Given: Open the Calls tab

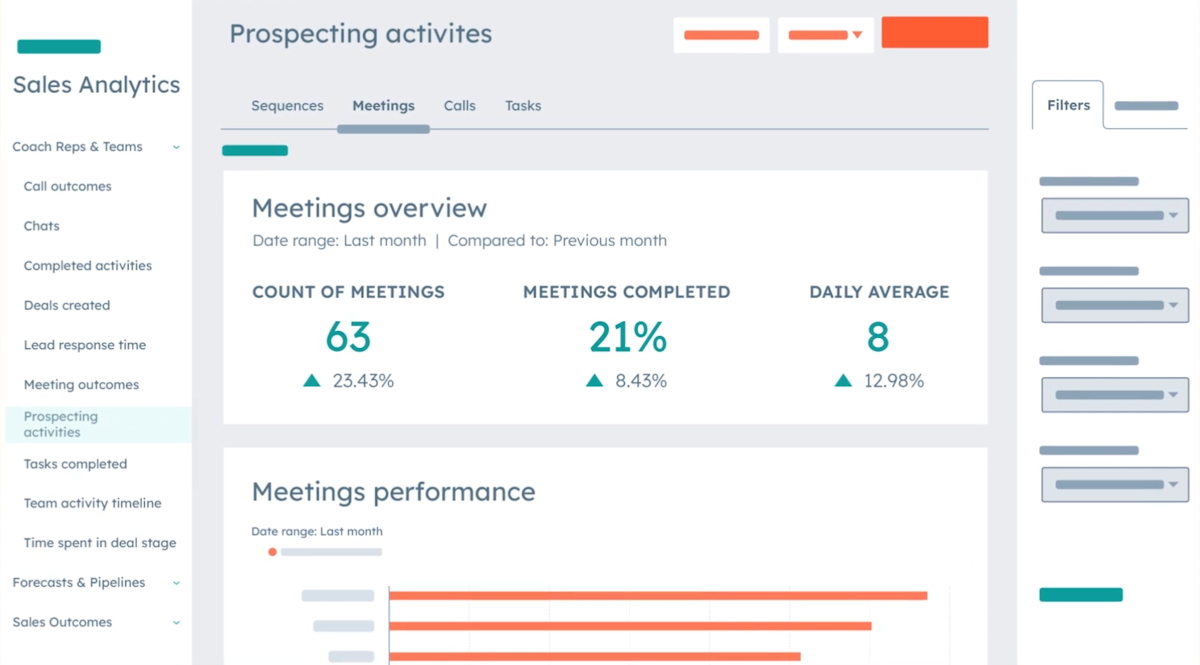Looking at the screenshot, I should 459,105.
